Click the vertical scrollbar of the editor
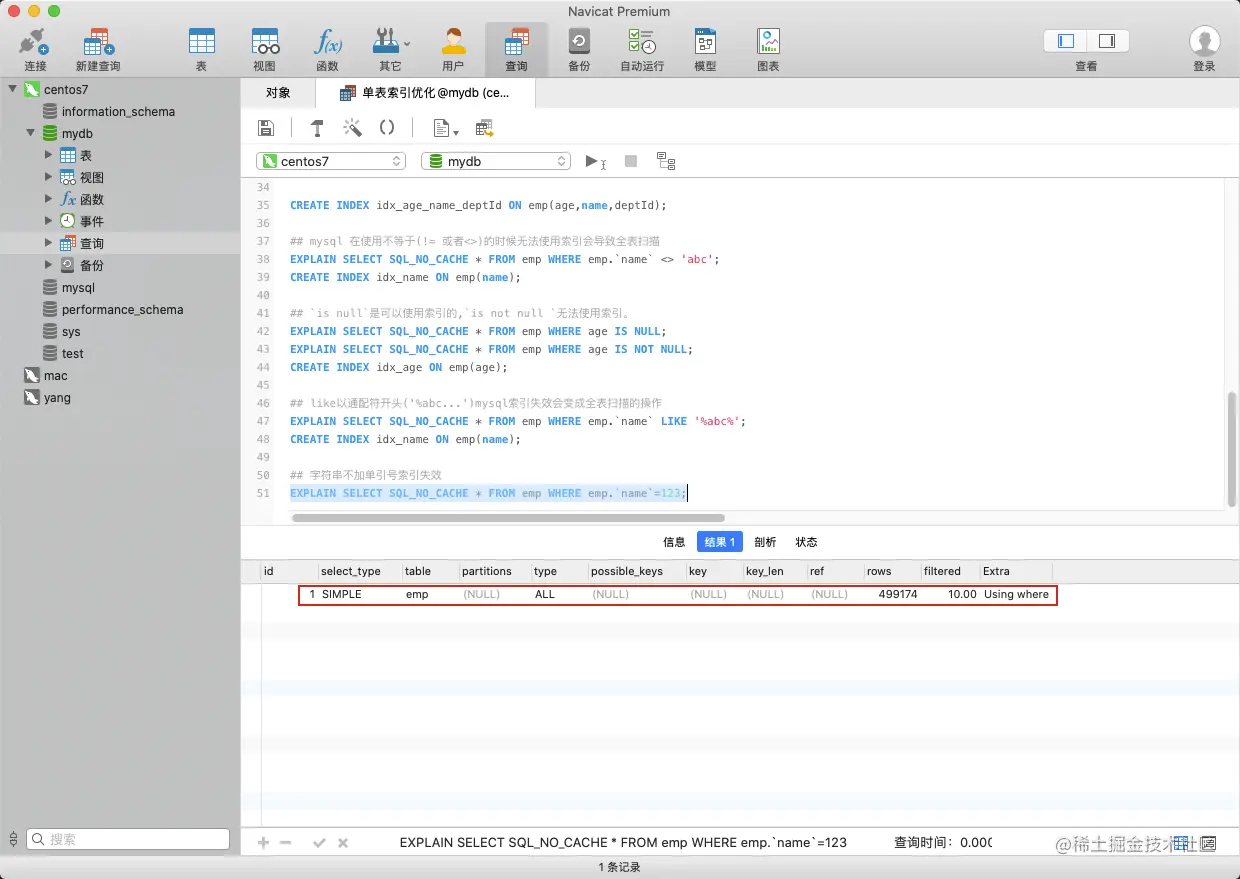This screenshot has height=879, width=1240. point(1232,449)
